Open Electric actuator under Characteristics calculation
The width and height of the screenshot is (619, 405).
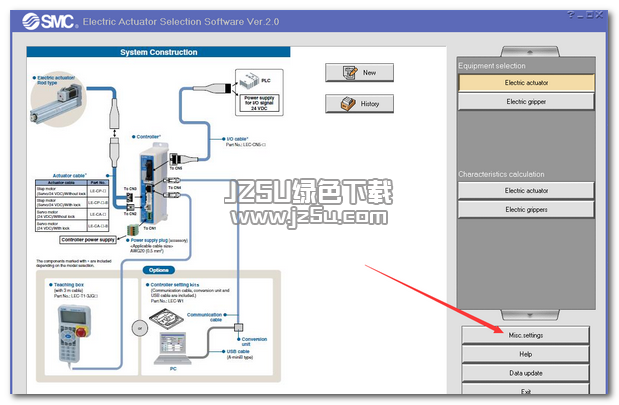pos(526,191)
